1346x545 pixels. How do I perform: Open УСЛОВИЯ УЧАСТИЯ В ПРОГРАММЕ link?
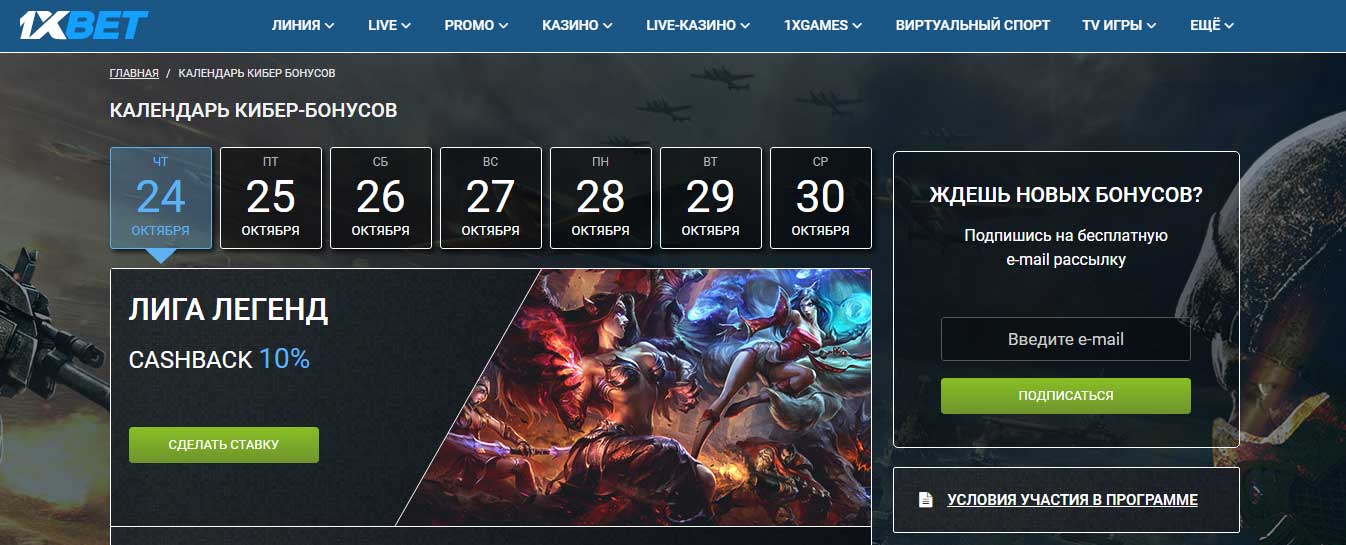(x=1072, y=500)
